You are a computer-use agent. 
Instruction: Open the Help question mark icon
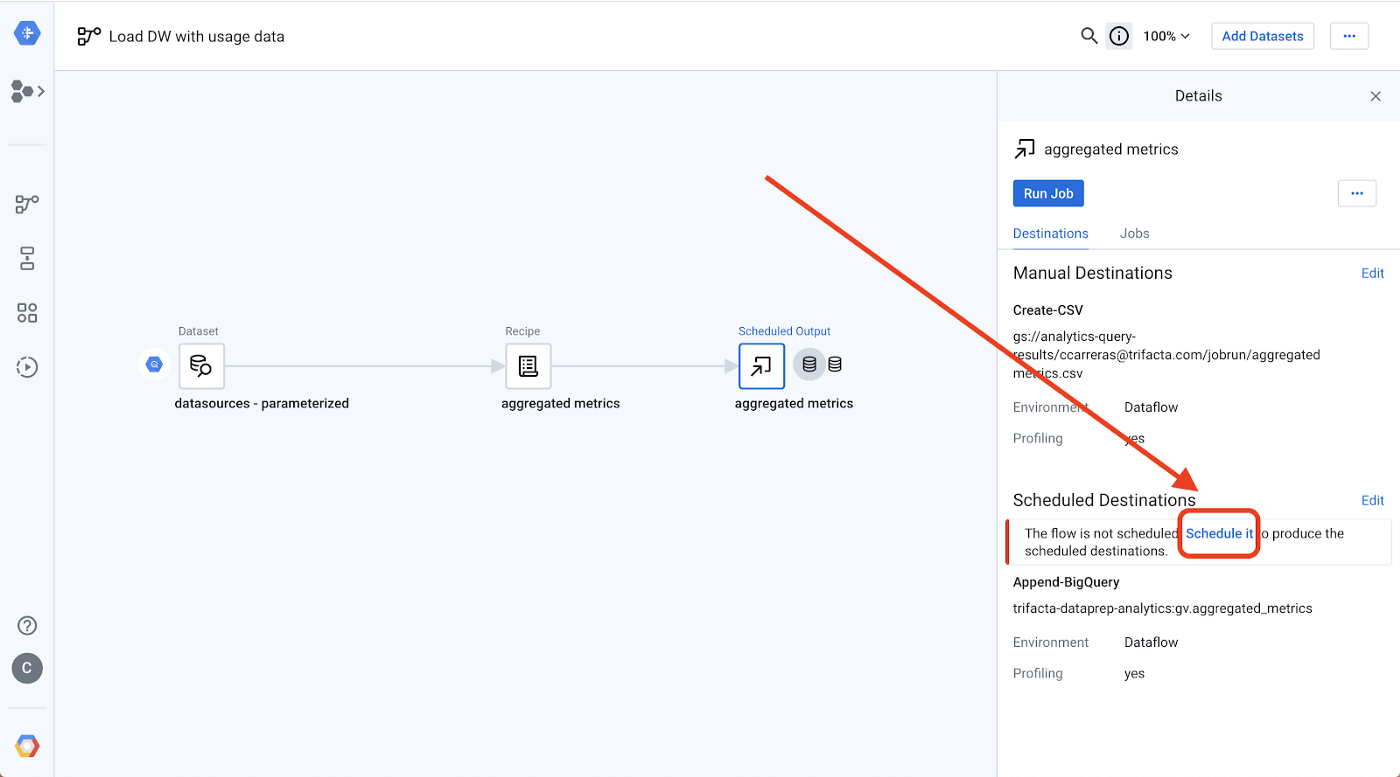(27, 626)
